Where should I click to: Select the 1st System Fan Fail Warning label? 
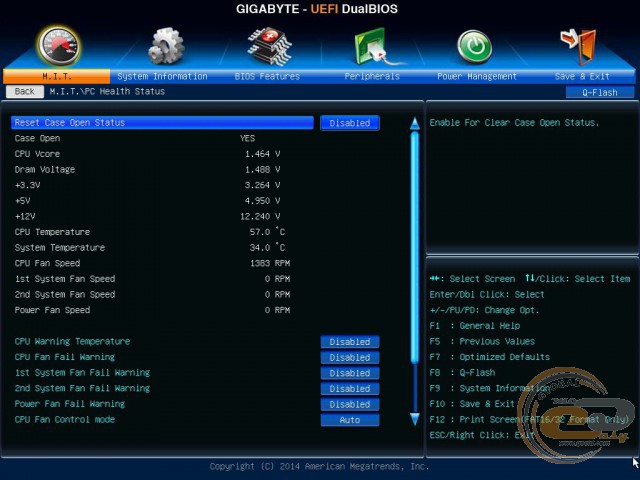[82, 372]
